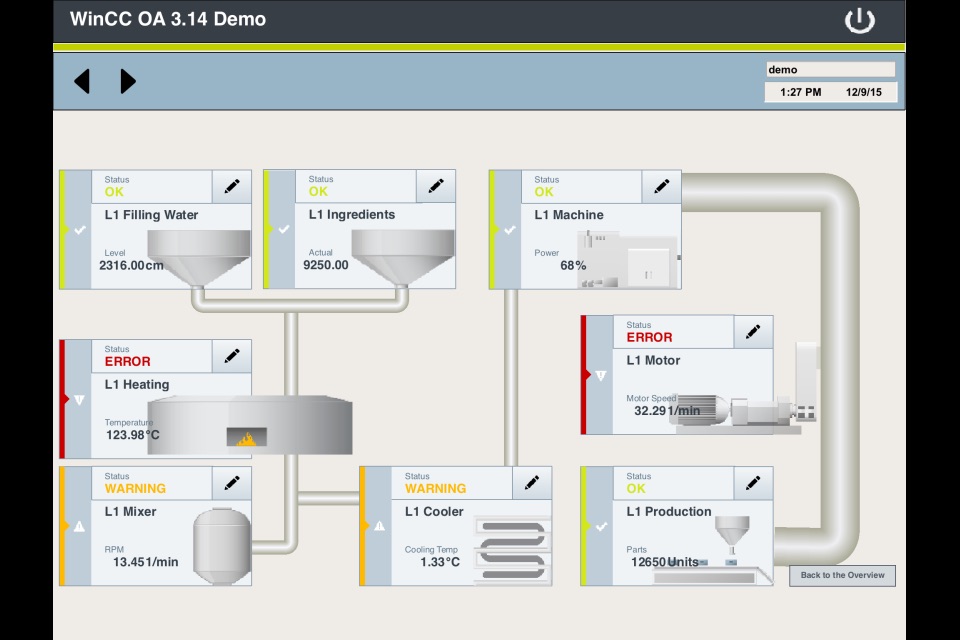Click the check mark on L1 Filling Water

pyautogui.click(x=80, y=230)
